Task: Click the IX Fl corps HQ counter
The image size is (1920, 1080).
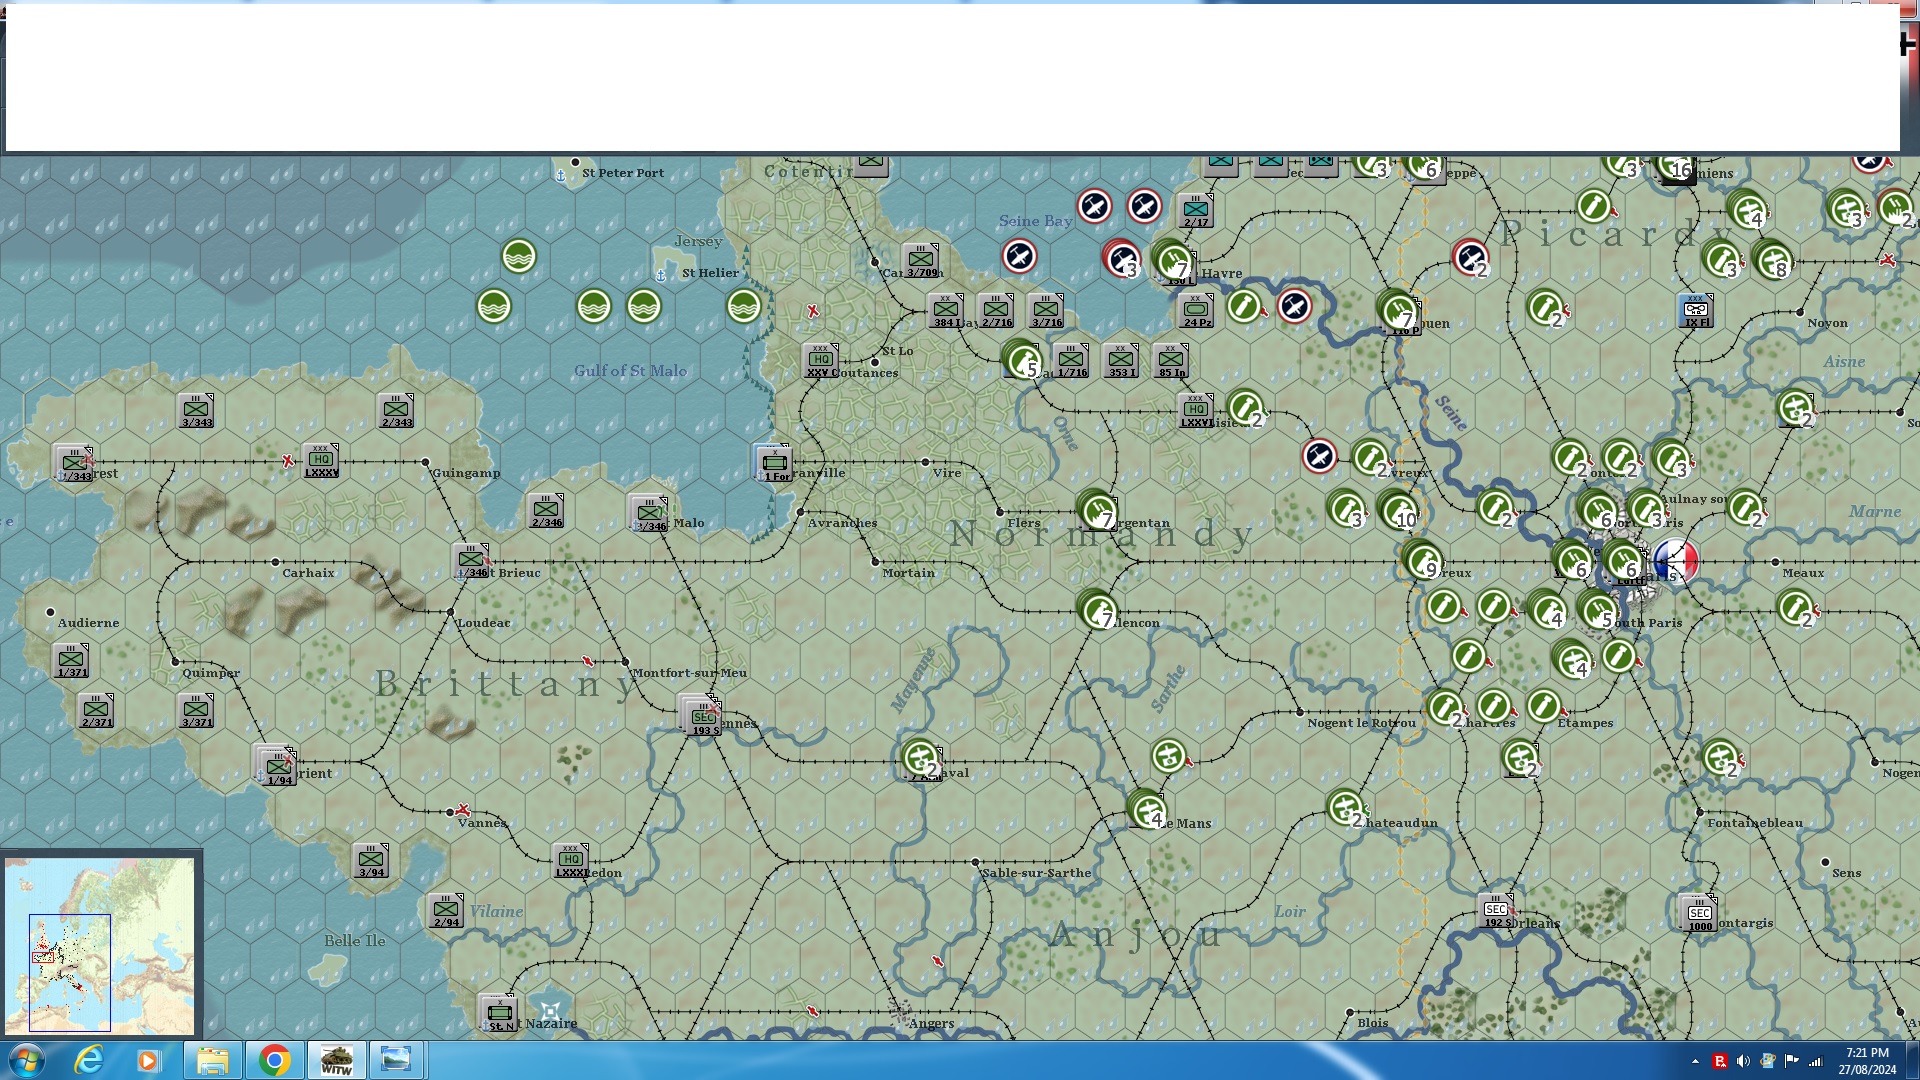Action: (x=1696, y=310)
